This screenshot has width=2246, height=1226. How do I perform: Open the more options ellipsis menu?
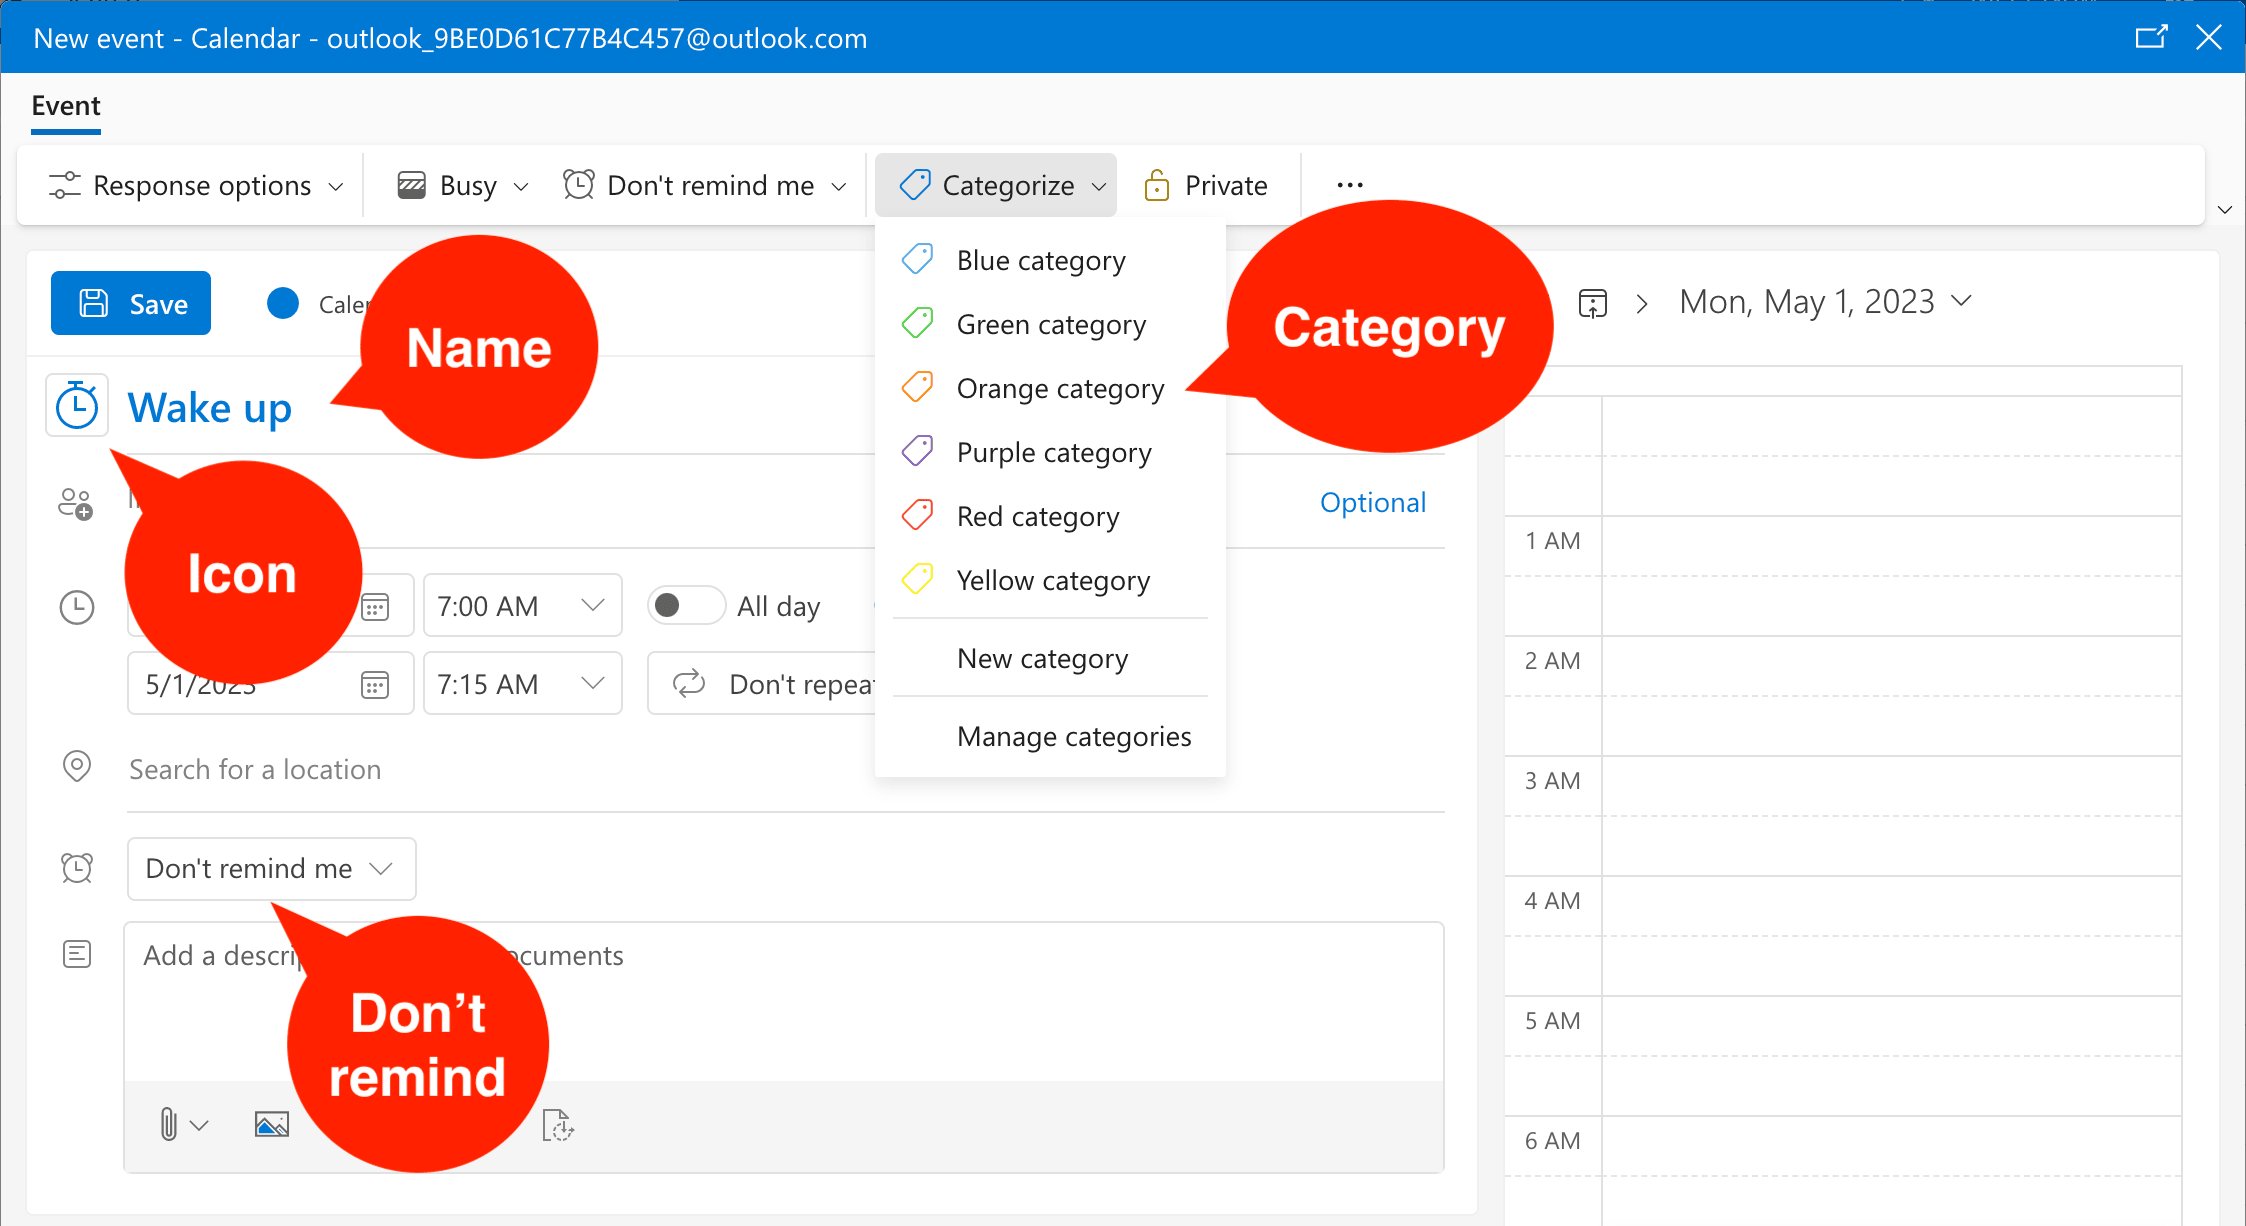point(1350,184)
